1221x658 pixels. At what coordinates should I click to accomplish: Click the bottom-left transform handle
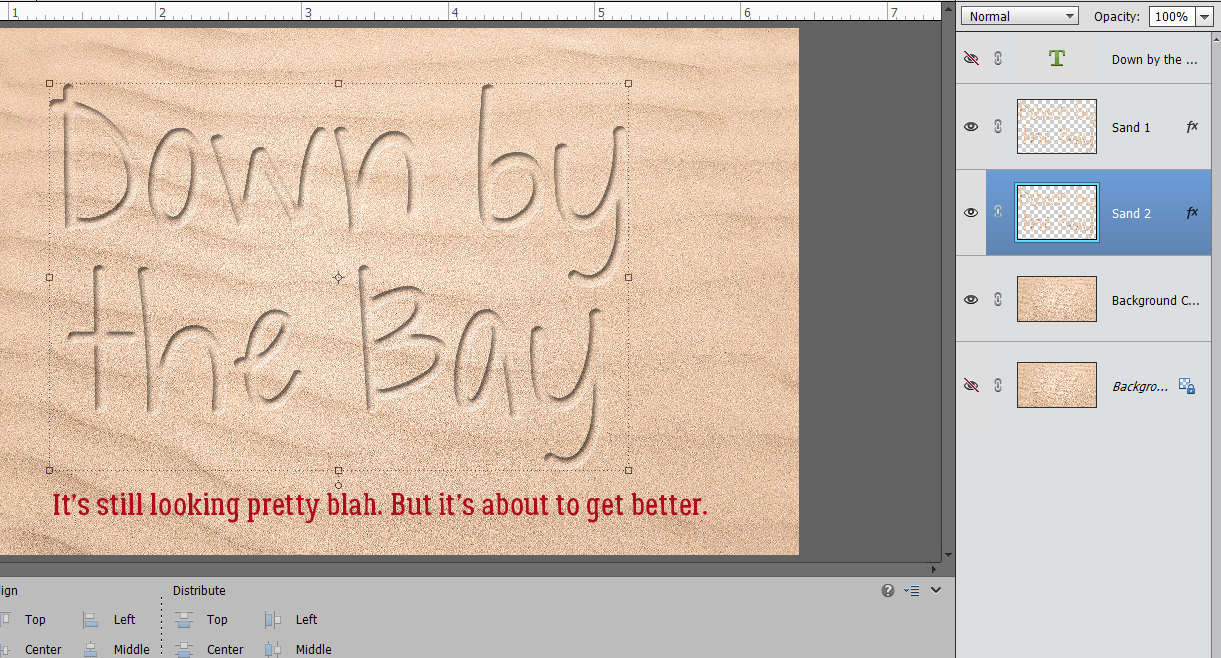50,470
